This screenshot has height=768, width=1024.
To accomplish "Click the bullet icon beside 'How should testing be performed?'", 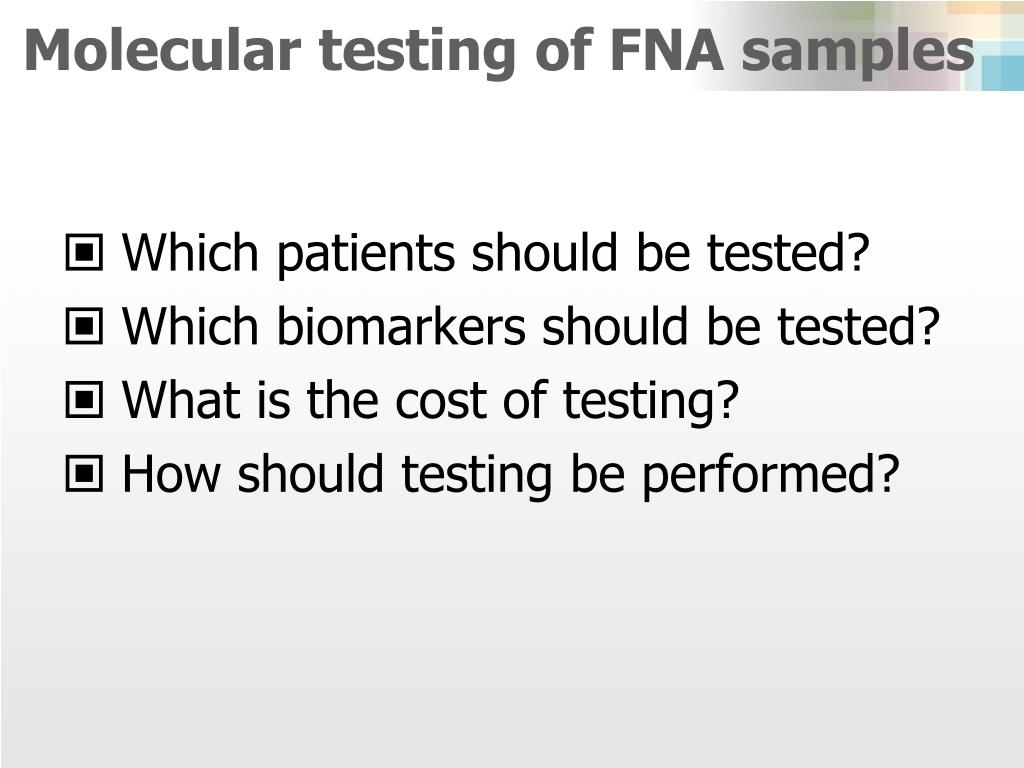I will (x=84, y=473).
